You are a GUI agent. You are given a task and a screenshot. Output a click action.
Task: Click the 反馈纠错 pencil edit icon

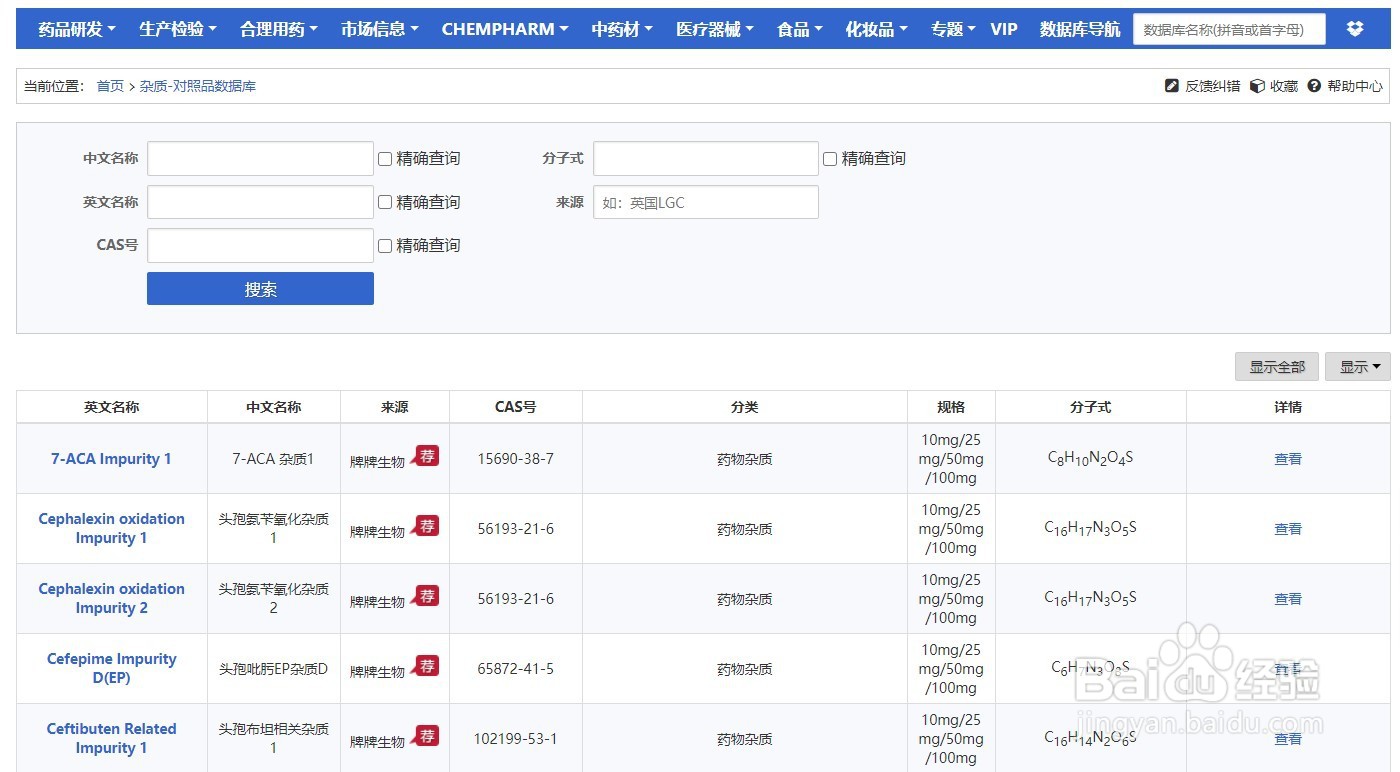coord(1172,86)
